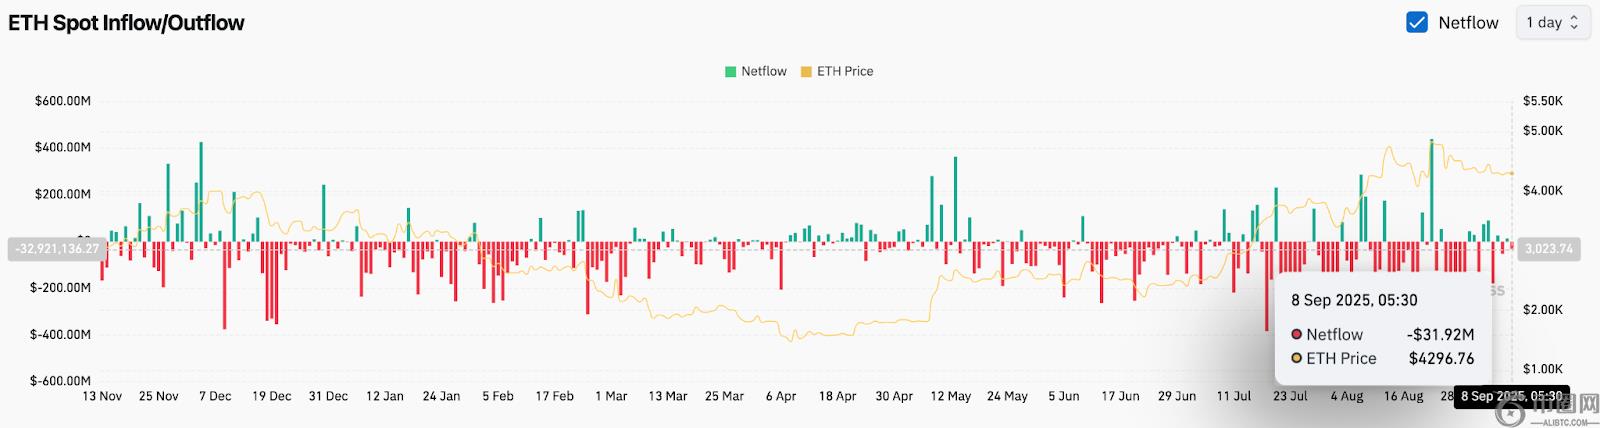The width and height of the screenshot is (1600, 428).
Task: Toggle the ETH Price series via legend label
Action: (845, 72)
